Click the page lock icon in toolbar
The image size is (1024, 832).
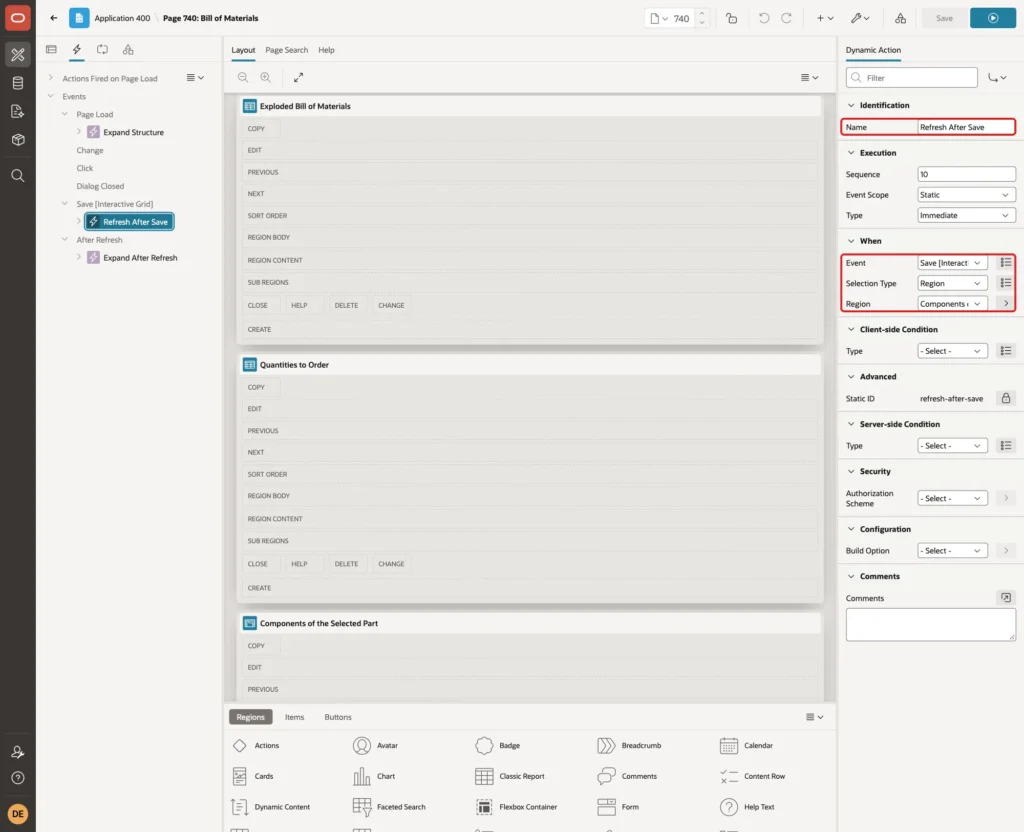pyautogui.click(x=731, y=18)
